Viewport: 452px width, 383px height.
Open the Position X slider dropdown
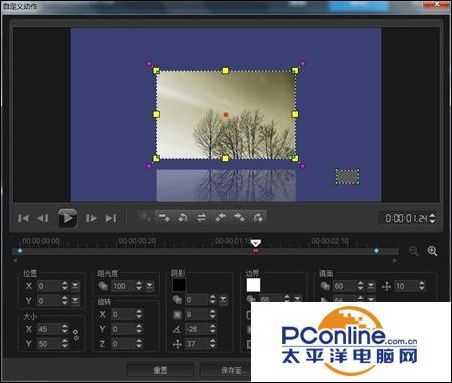[75, 286]
